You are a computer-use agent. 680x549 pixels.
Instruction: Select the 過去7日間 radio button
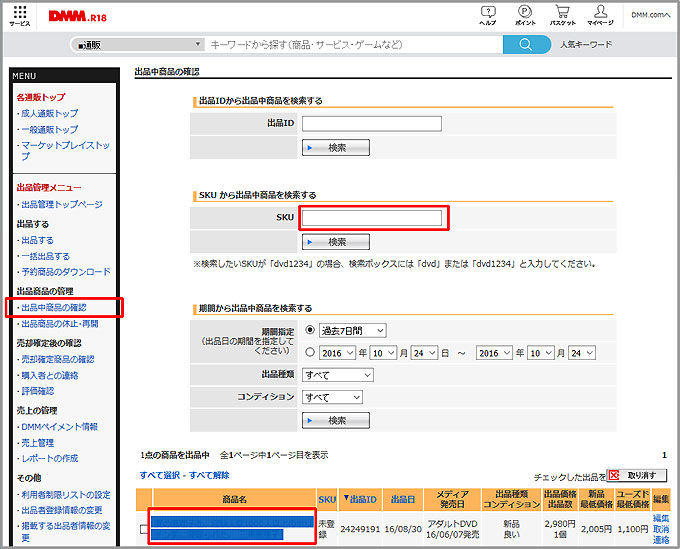310,330
